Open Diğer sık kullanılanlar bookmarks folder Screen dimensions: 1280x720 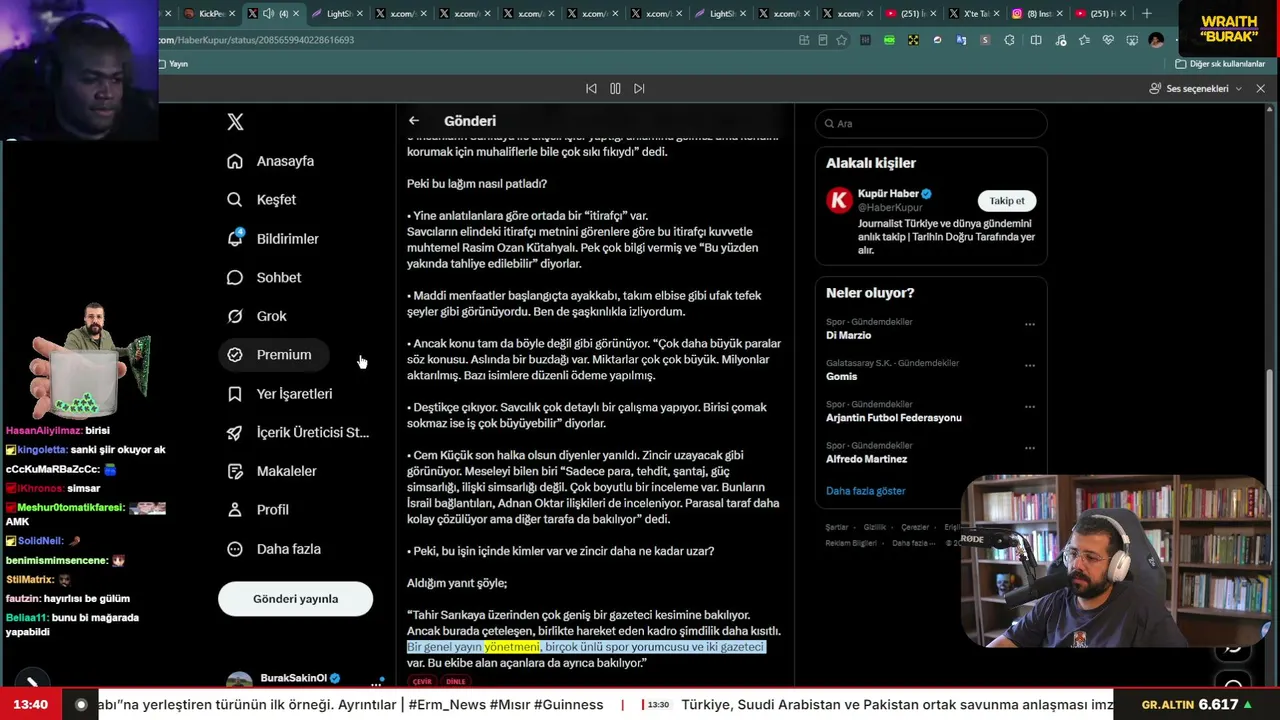pyautogui.click(x=1220, y=64)
